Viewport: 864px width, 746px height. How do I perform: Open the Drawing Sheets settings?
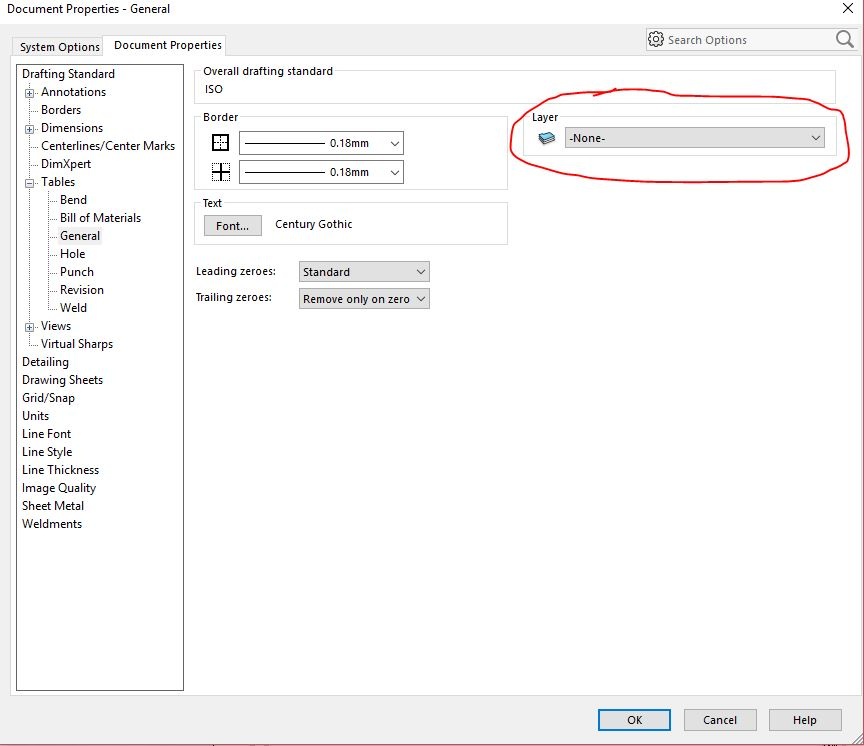(x=62, y=380)
